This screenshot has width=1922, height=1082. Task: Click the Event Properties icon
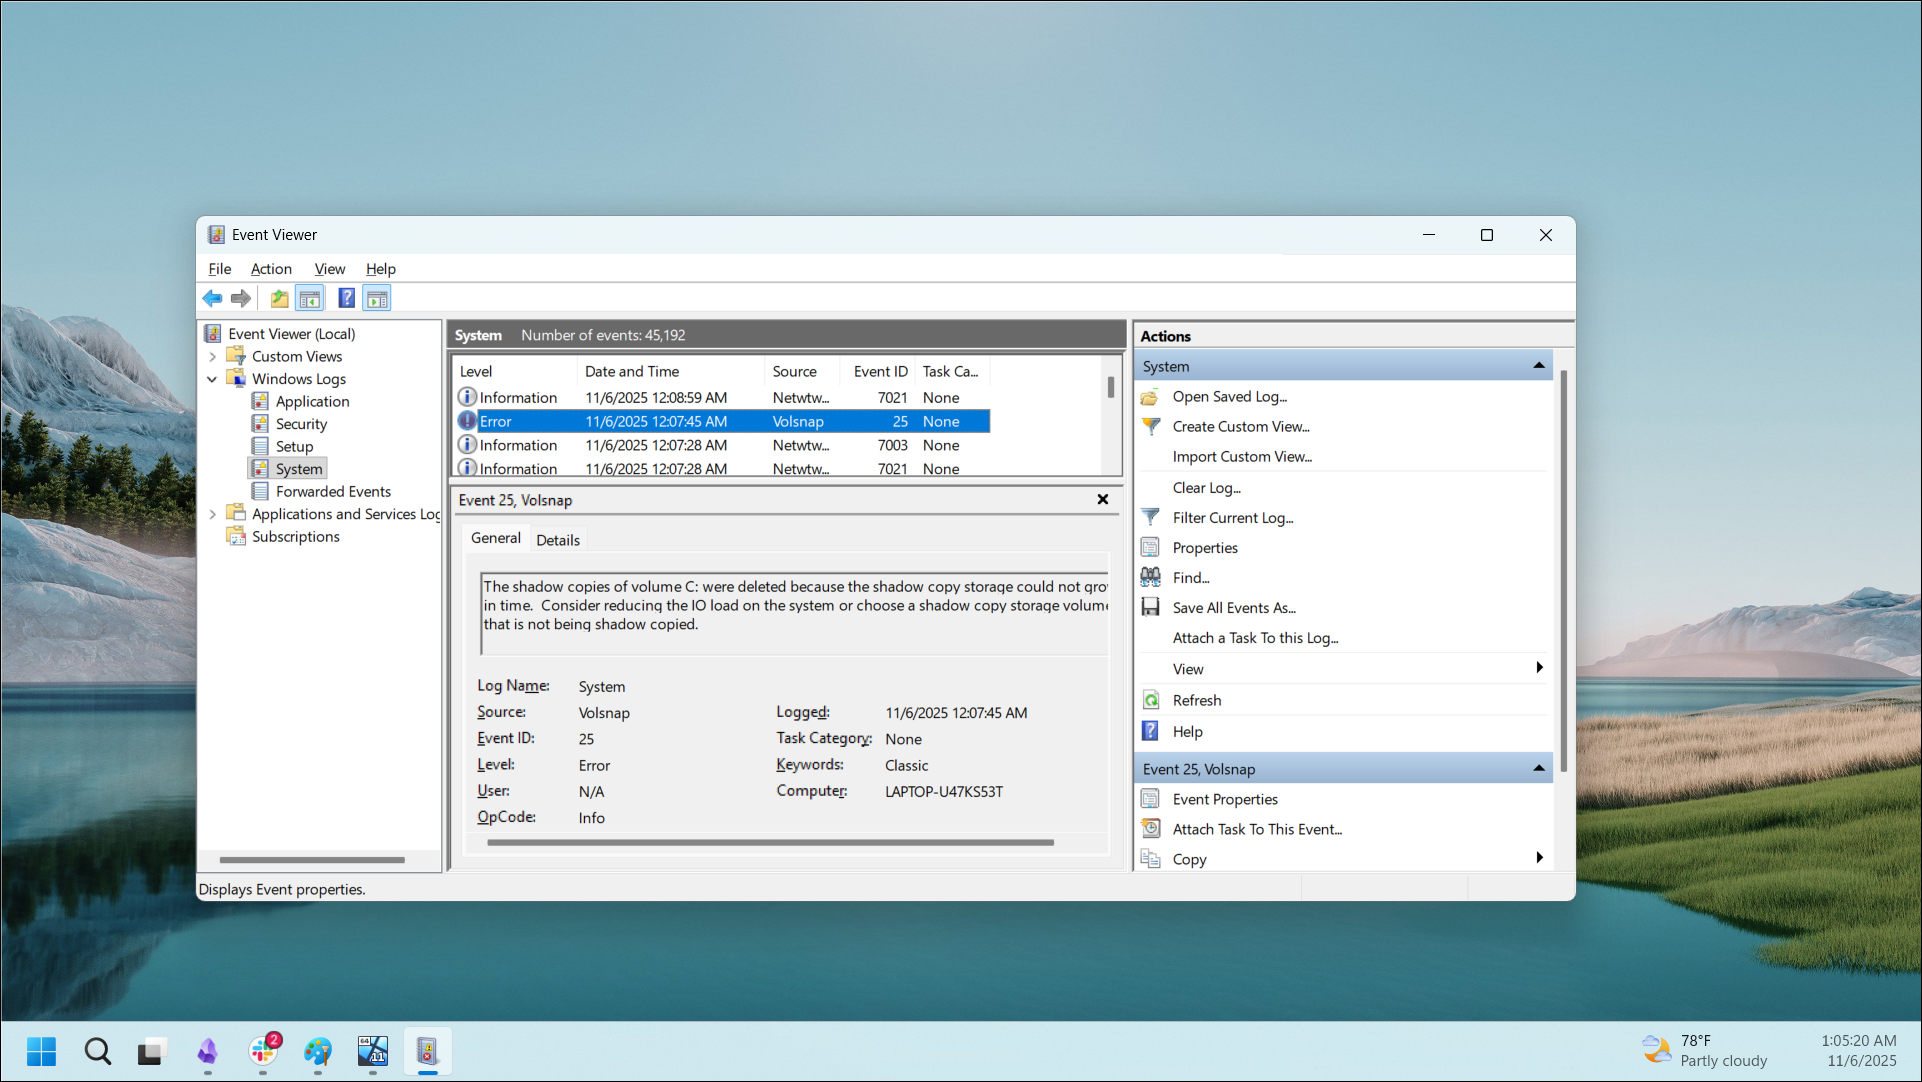[x=1151, y=800]
